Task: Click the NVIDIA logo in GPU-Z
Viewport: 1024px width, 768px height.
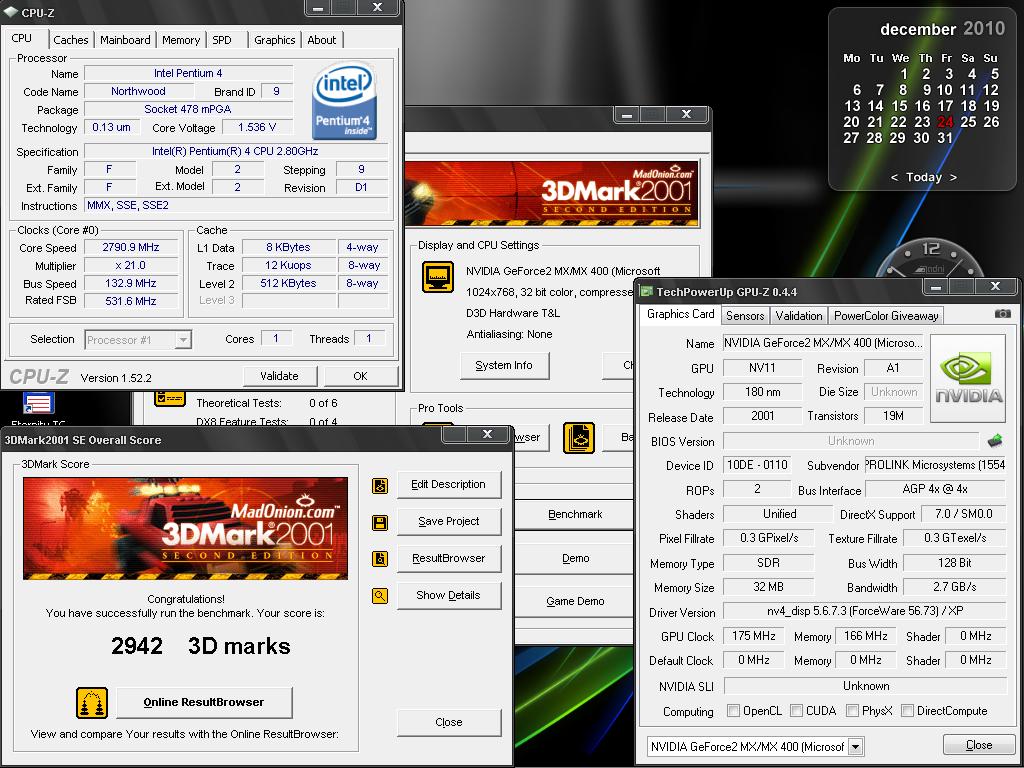Action: pyautogui.click(x=968, y=378)
